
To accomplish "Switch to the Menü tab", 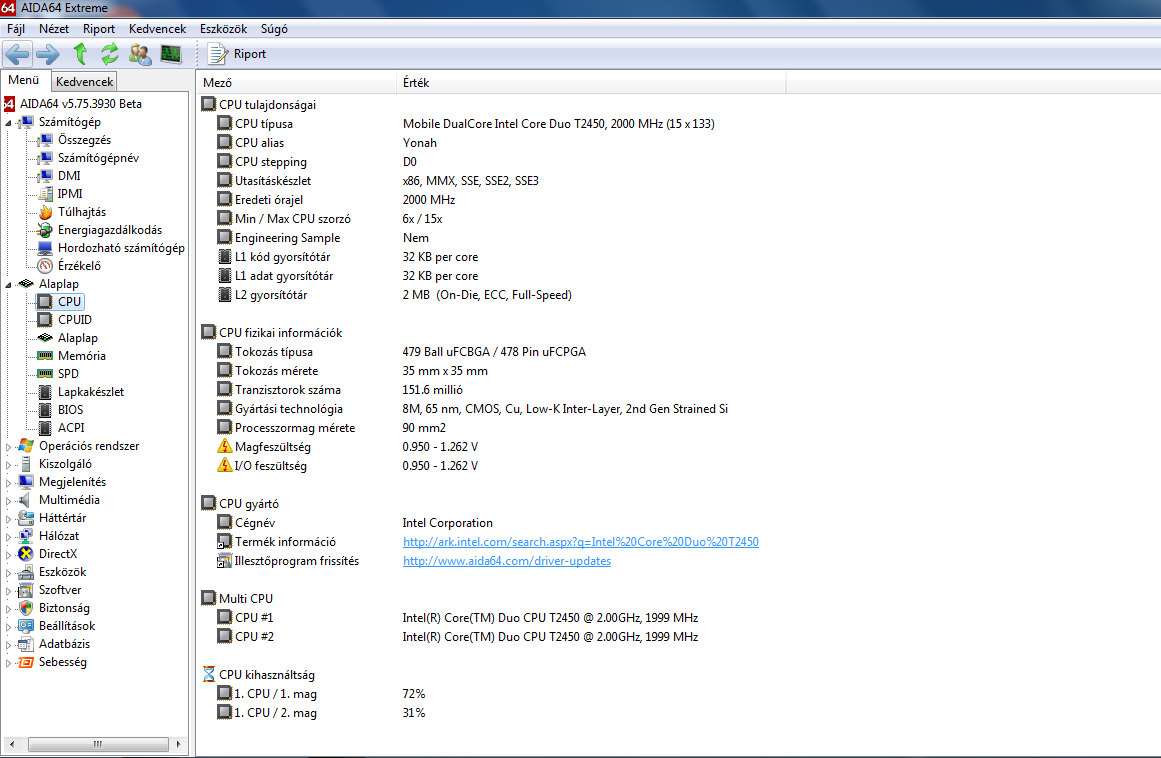I will coord(24,80).
